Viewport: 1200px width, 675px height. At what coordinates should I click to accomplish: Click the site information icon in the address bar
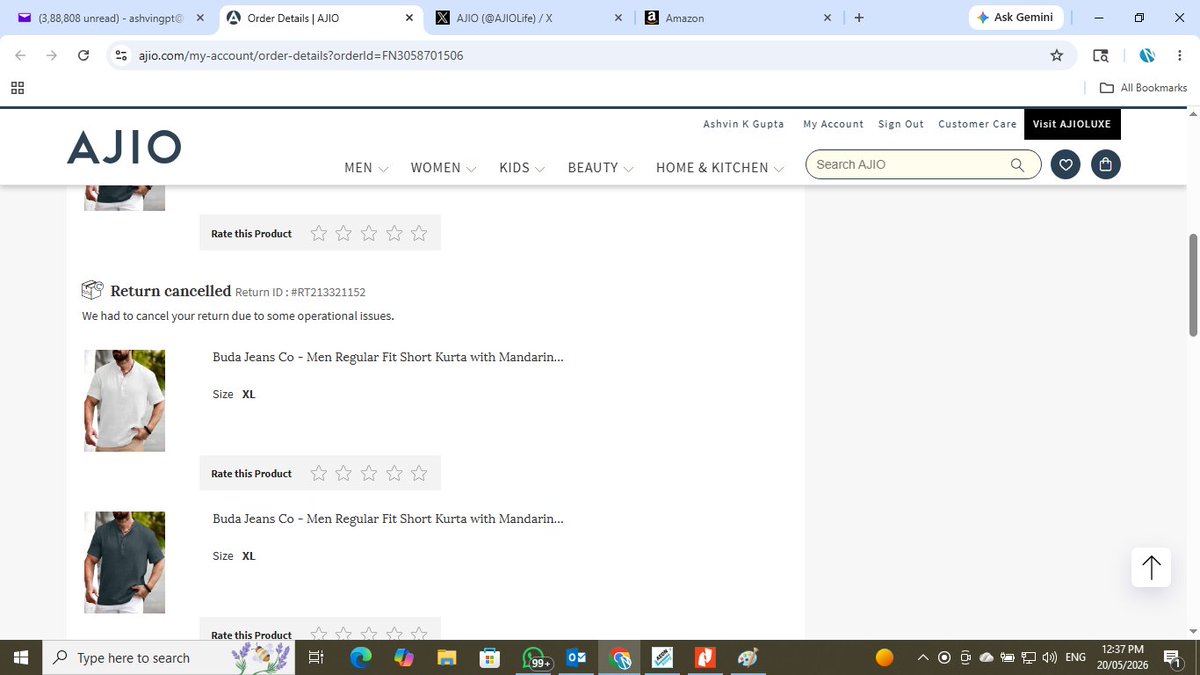121,55
